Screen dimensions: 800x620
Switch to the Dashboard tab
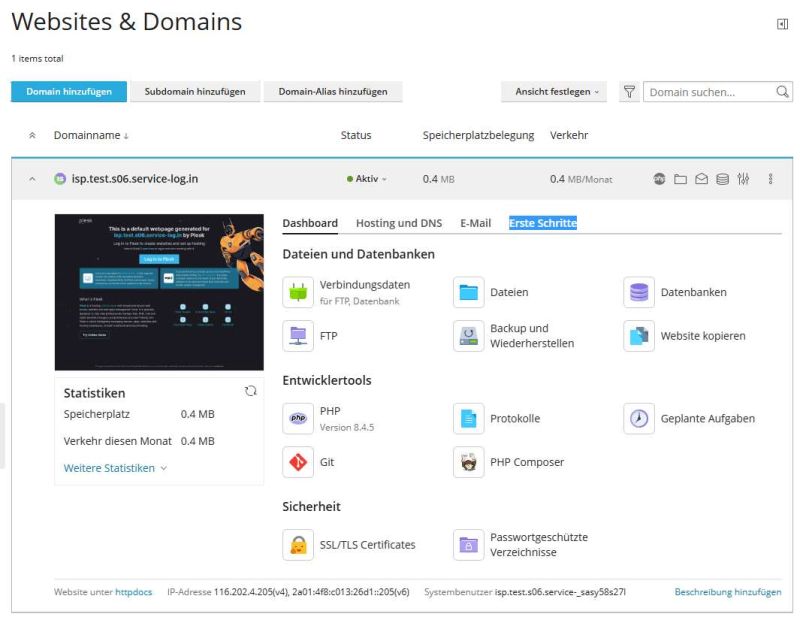(310, 224)
